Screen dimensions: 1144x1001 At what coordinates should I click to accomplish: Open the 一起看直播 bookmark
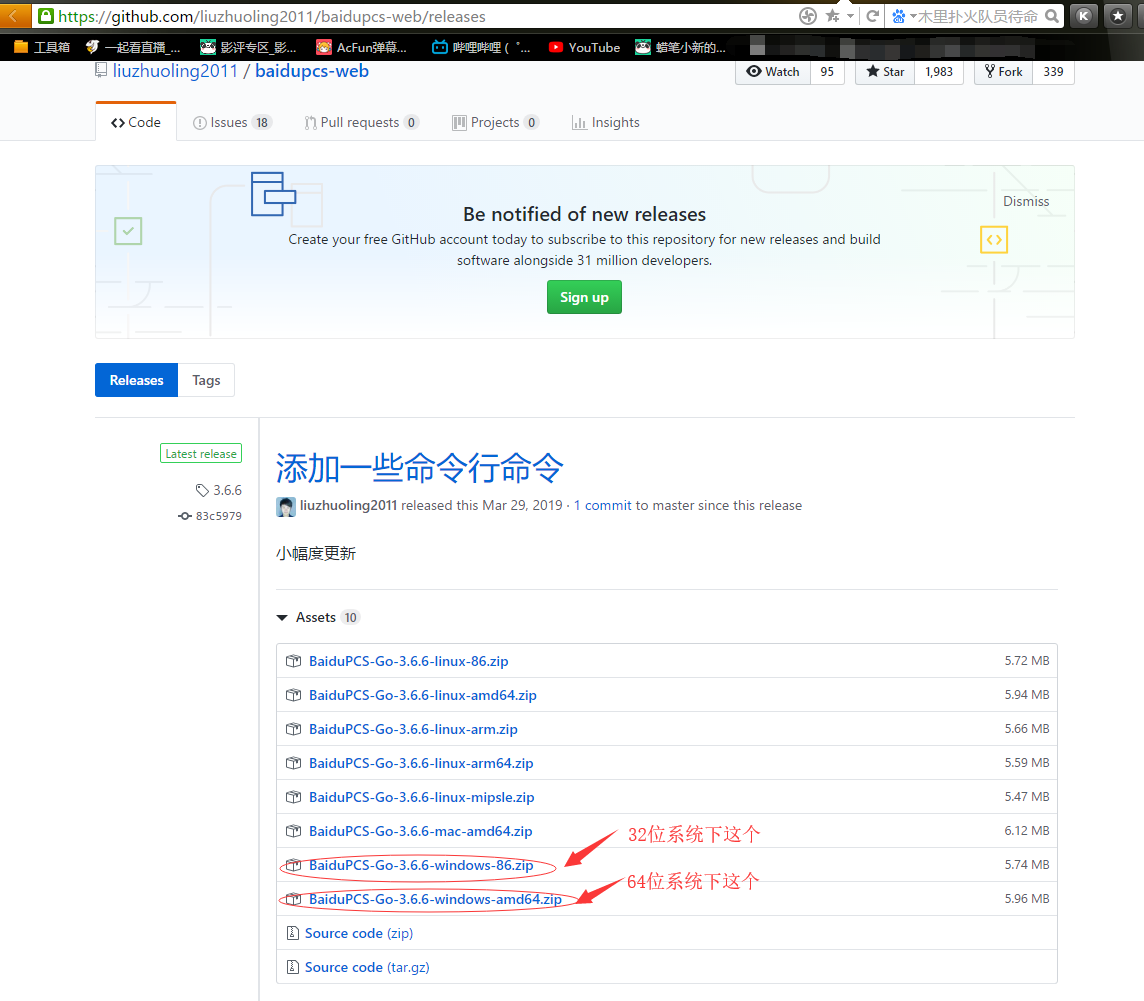(x=133, y=47)
